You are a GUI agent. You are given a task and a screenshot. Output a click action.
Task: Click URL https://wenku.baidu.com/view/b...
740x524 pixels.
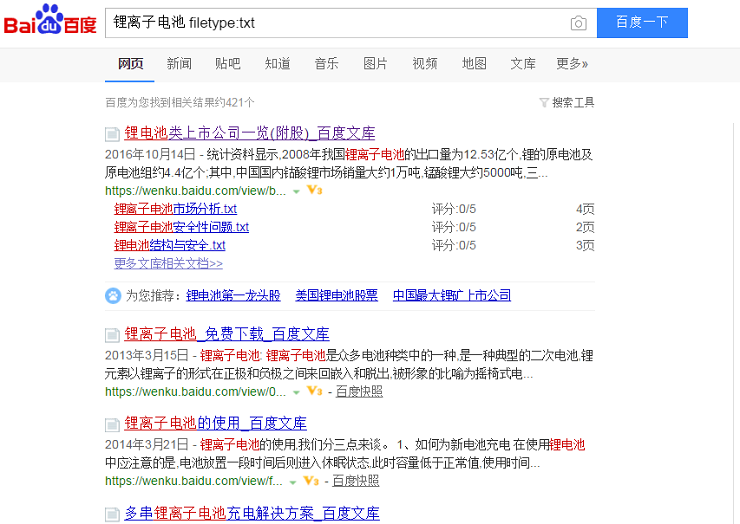[195, 191]
